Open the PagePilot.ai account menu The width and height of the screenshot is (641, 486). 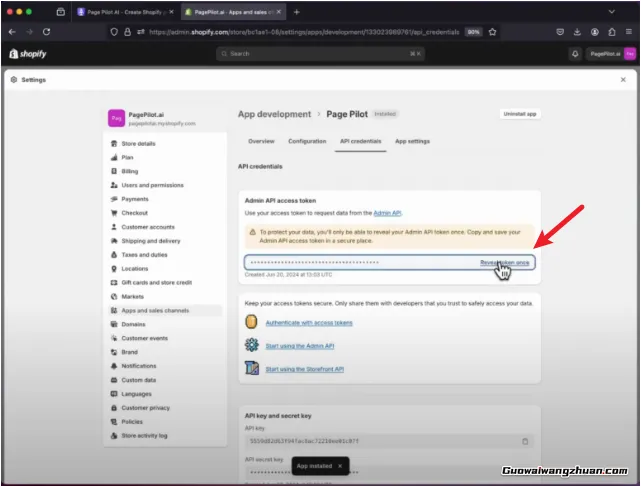point(609,54)
